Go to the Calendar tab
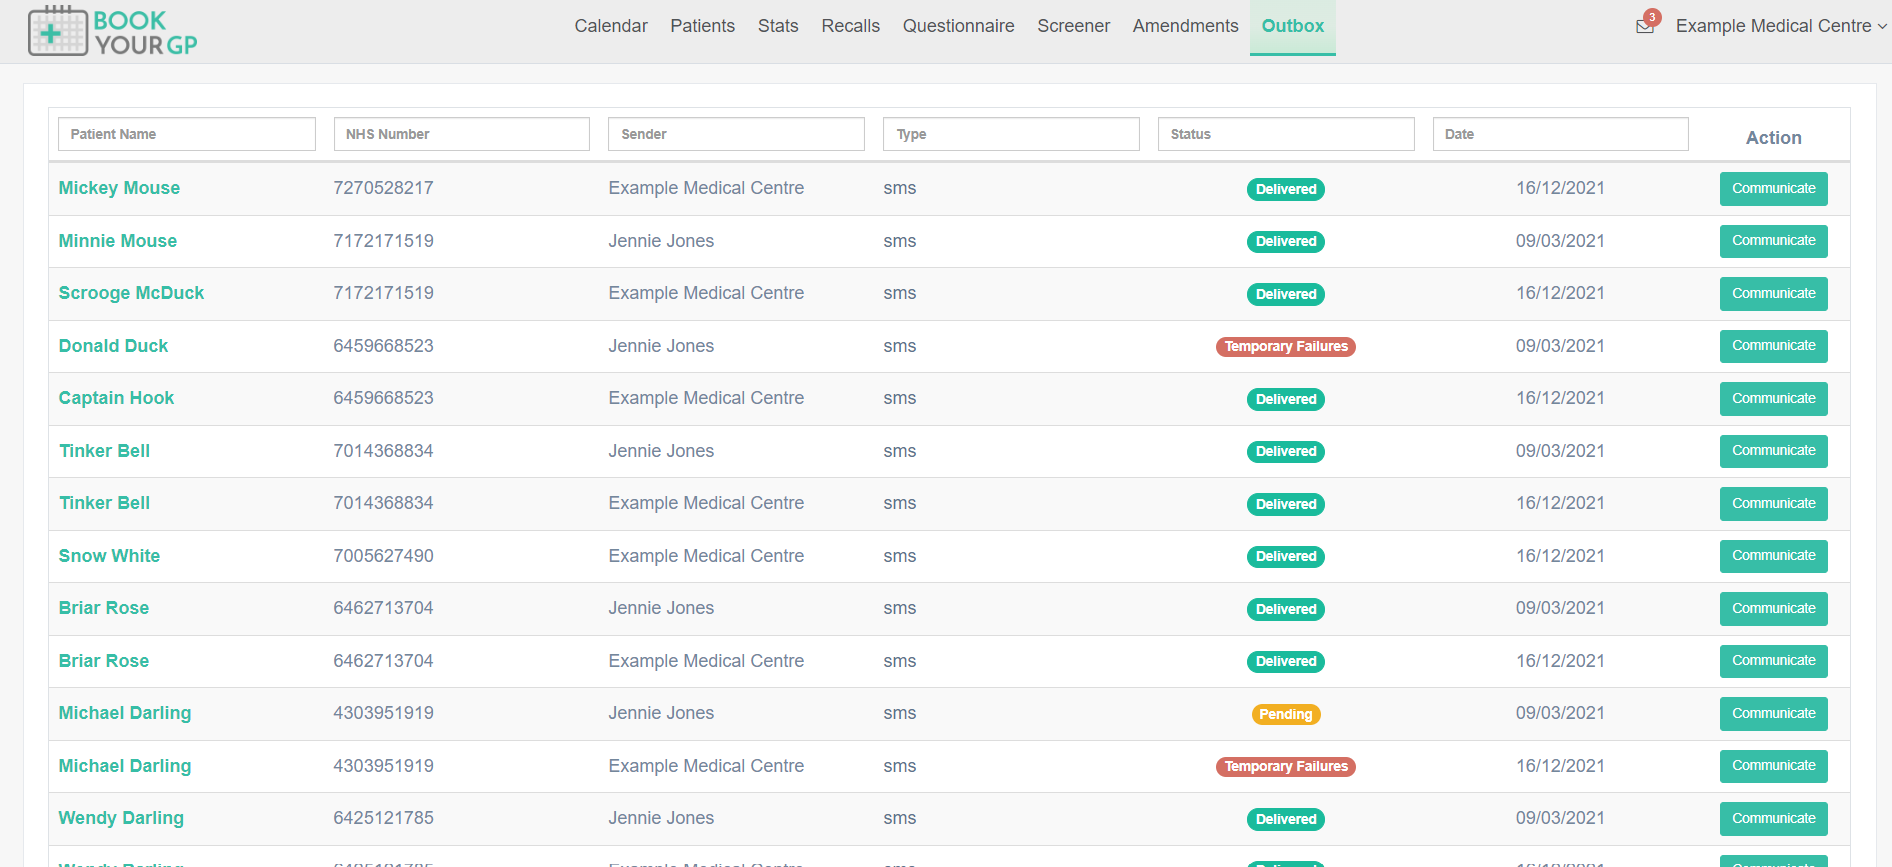Viewport: 1892px width, 867px height. [611, 26]
